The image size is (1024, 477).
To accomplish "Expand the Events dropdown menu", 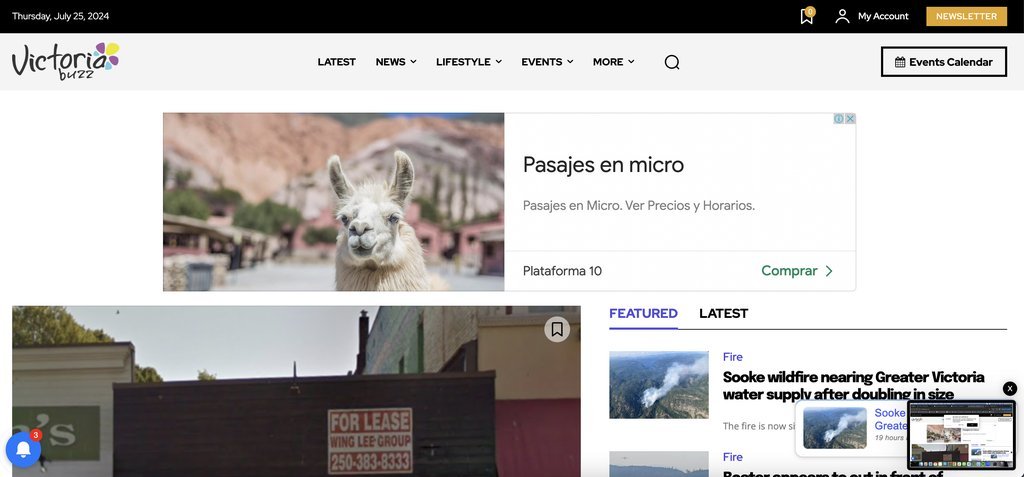I will tap(547, 62).
